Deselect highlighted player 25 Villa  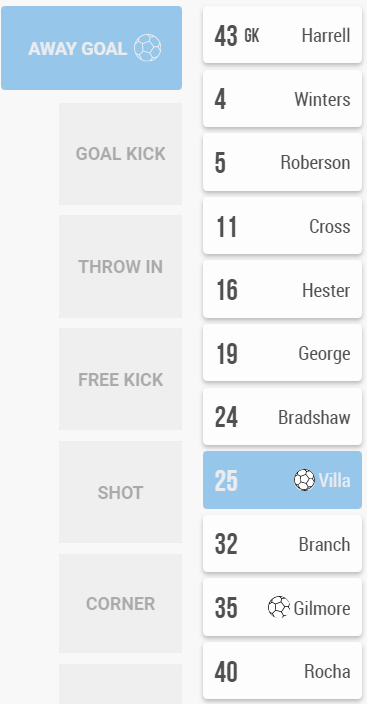pos(283,480)
